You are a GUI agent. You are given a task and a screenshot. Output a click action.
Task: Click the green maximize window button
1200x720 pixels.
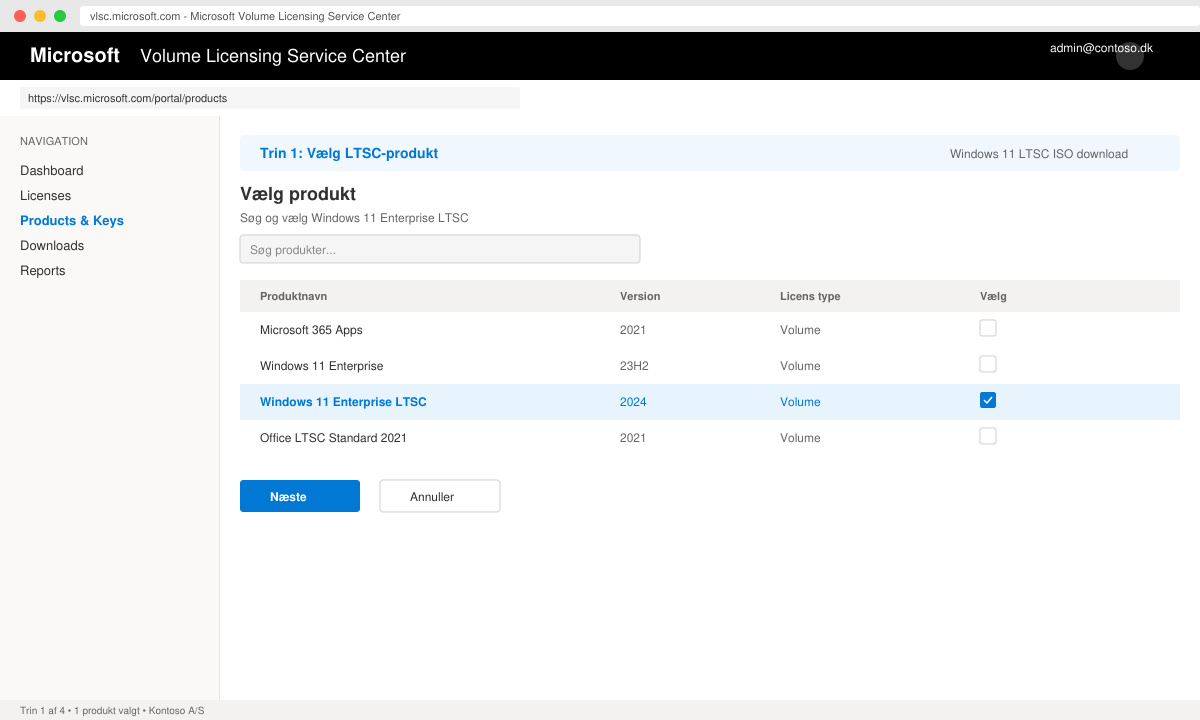point(60,16)
